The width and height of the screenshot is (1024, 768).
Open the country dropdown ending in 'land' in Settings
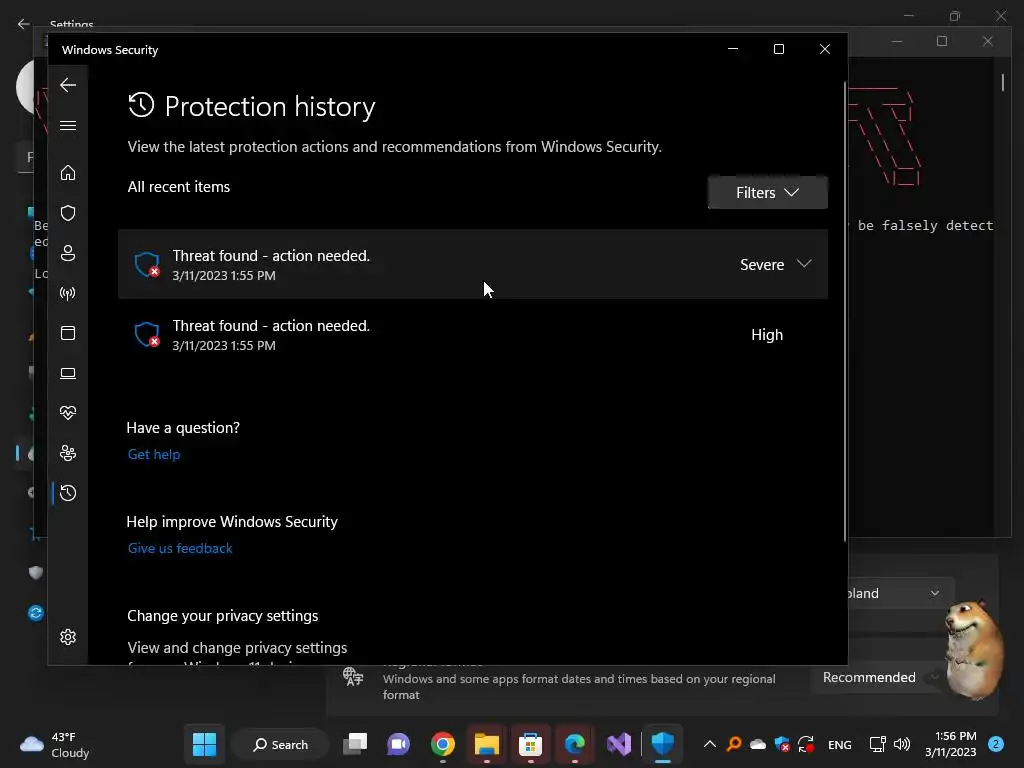[901, 594]
